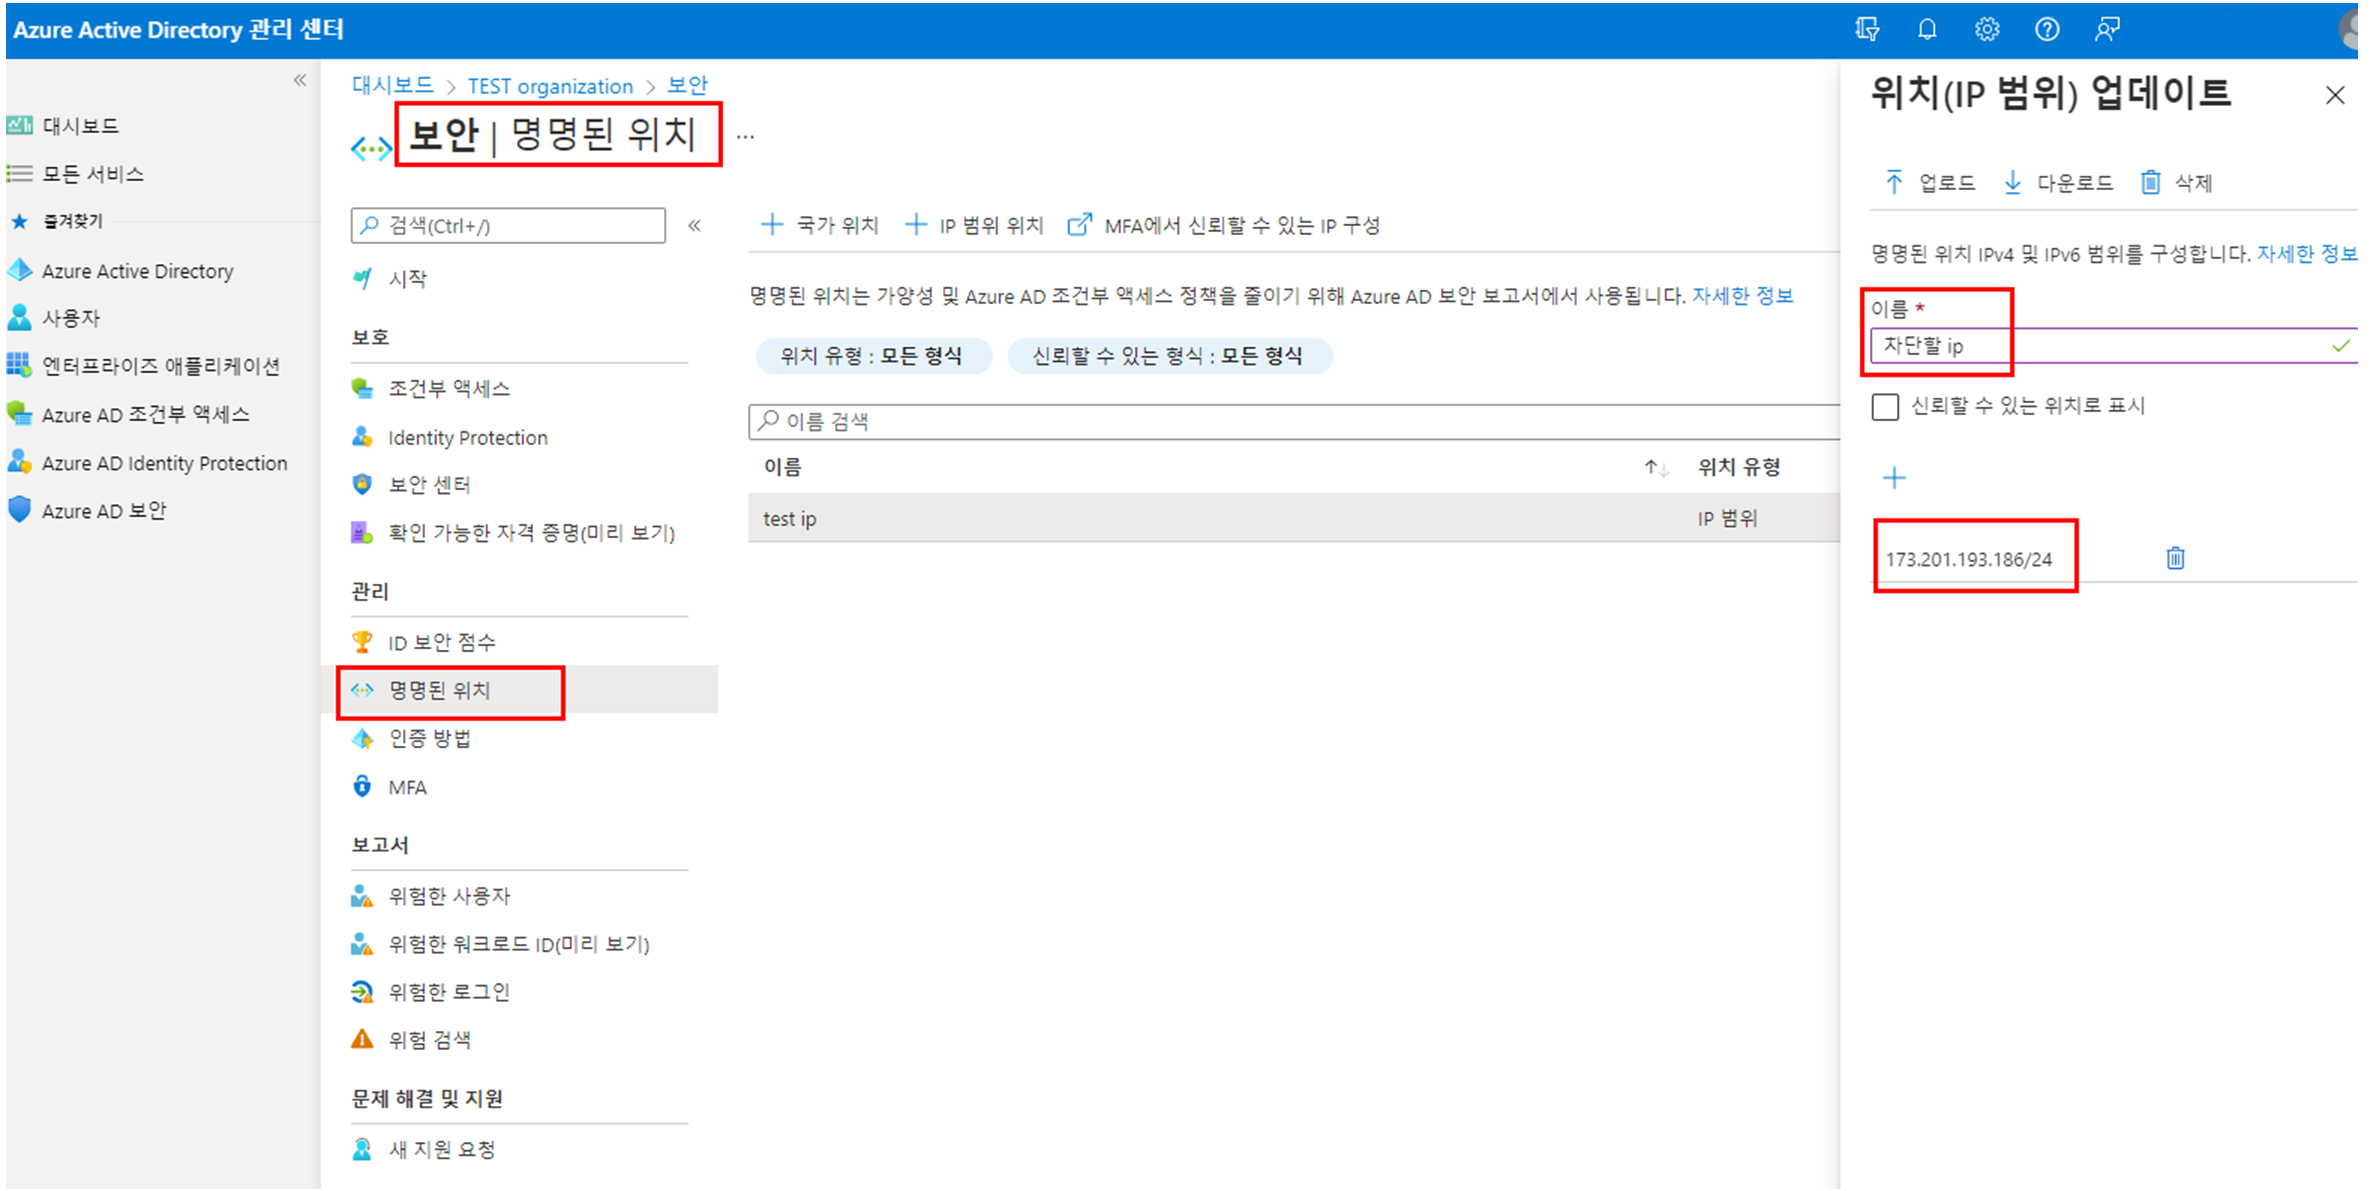Open the 신뢰할 수 있는 형식 filter
The width and height of the screenshot is (2377, 1191).
coord(1167,356)
